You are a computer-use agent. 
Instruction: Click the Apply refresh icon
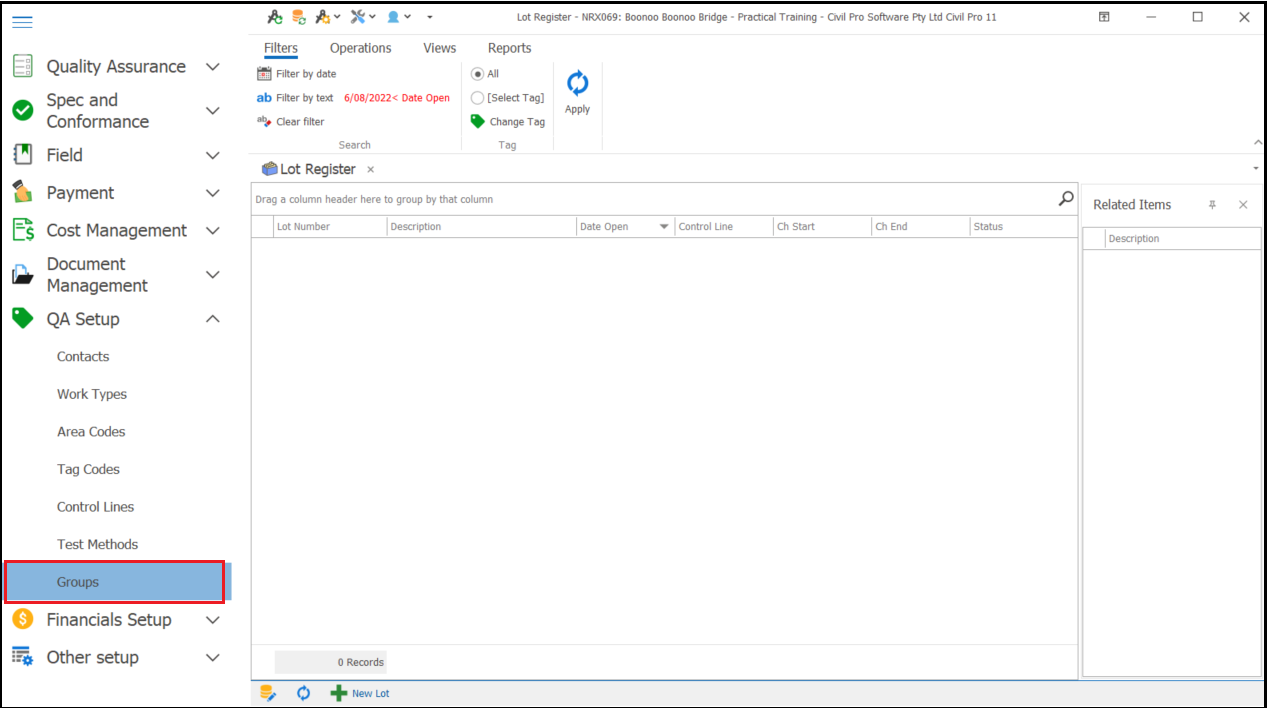click(x=577, y=84)
